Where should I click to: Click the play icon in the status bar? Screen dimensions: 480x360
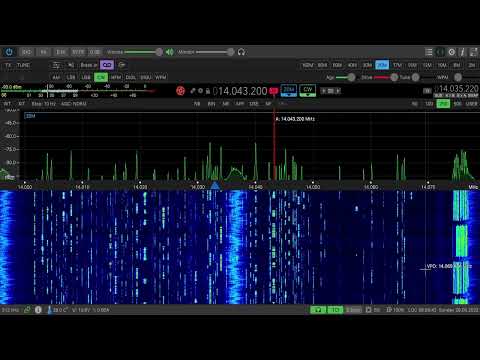pyautogui.click(x=368, y=310)
